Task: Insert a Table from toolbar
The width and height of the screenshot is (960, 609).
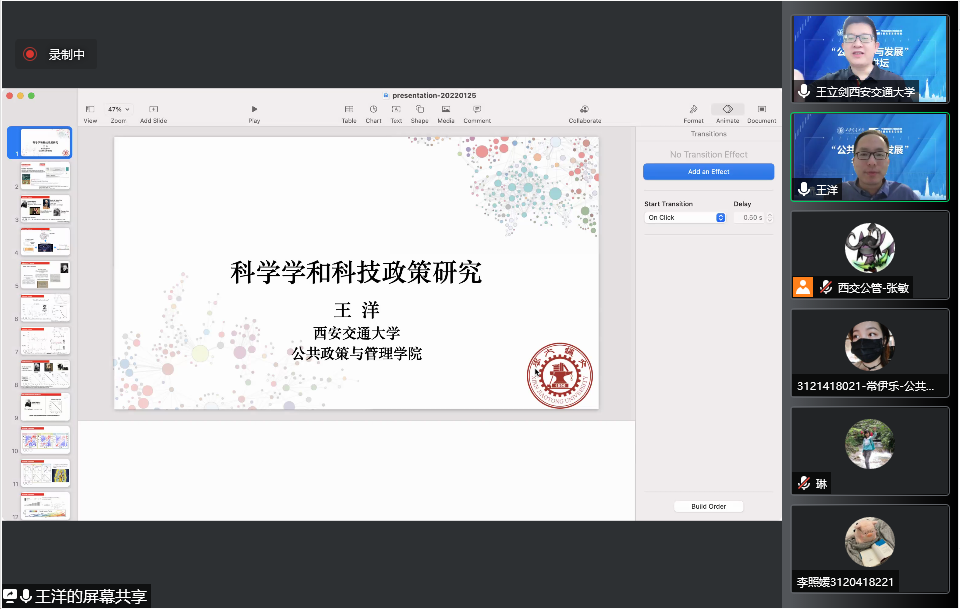Action: click(x=349, y=109)
